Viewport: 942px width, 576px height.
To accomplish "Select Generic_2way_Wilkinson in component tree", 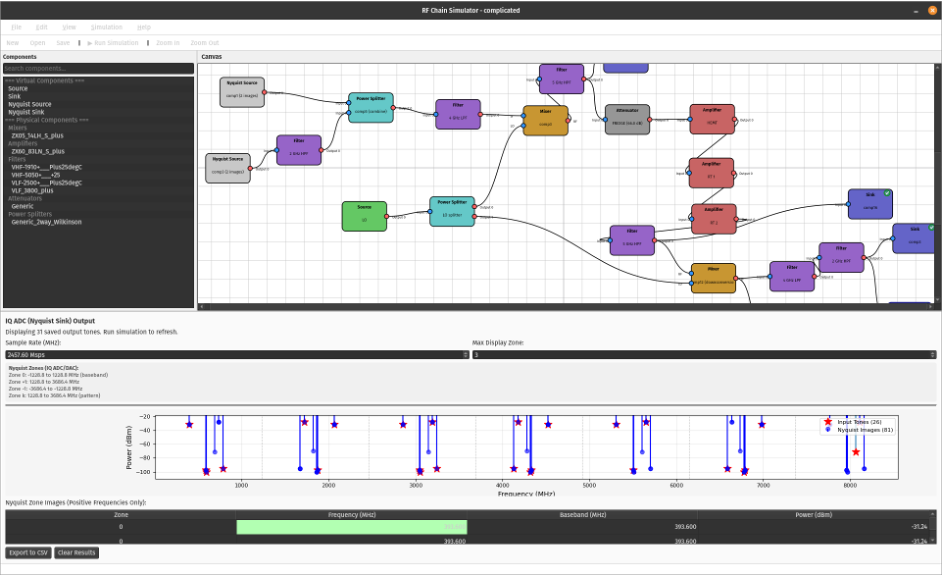I will pyautogui.click(x=46, y=222).
